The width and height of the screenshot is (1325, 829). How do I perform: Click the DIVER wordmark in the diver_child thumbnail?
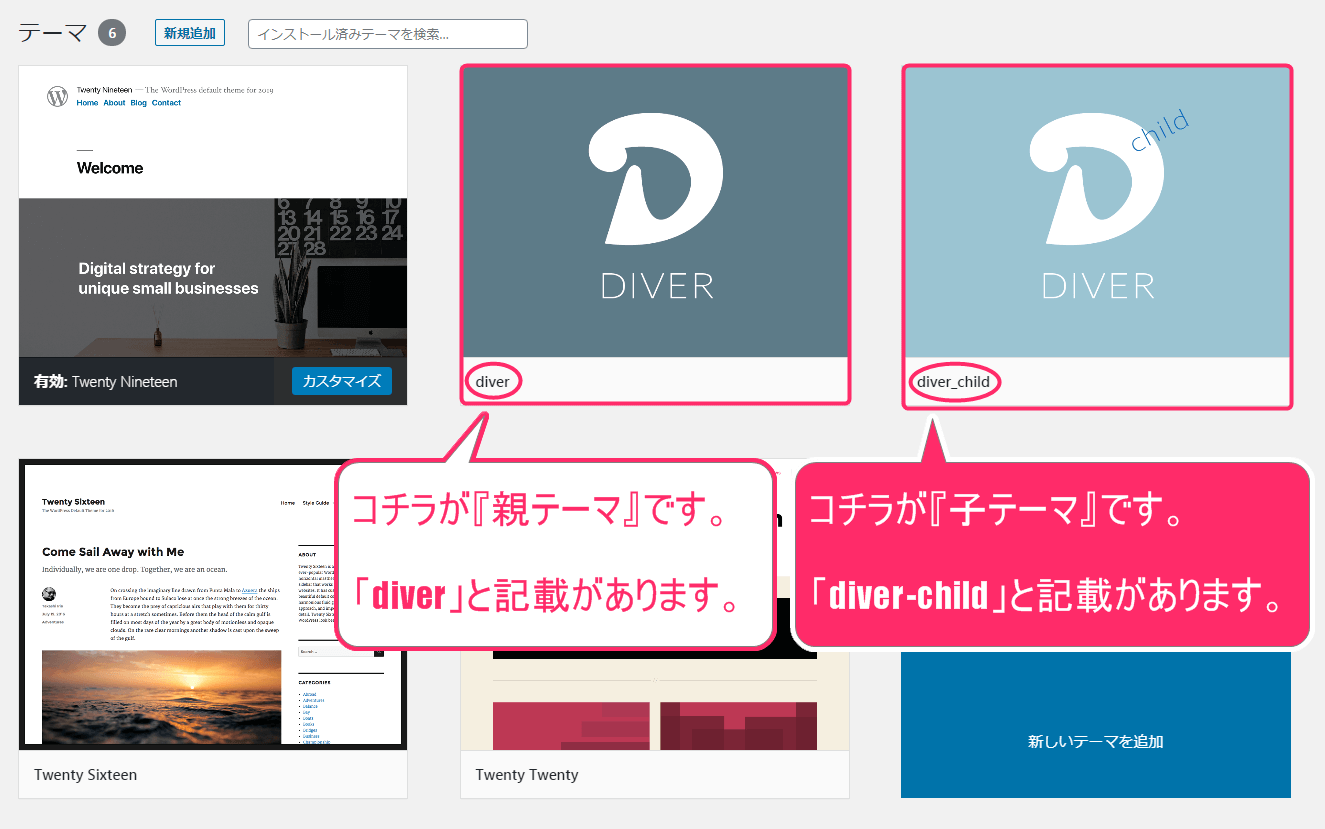pyautogui.click(x=1097, y=286)
